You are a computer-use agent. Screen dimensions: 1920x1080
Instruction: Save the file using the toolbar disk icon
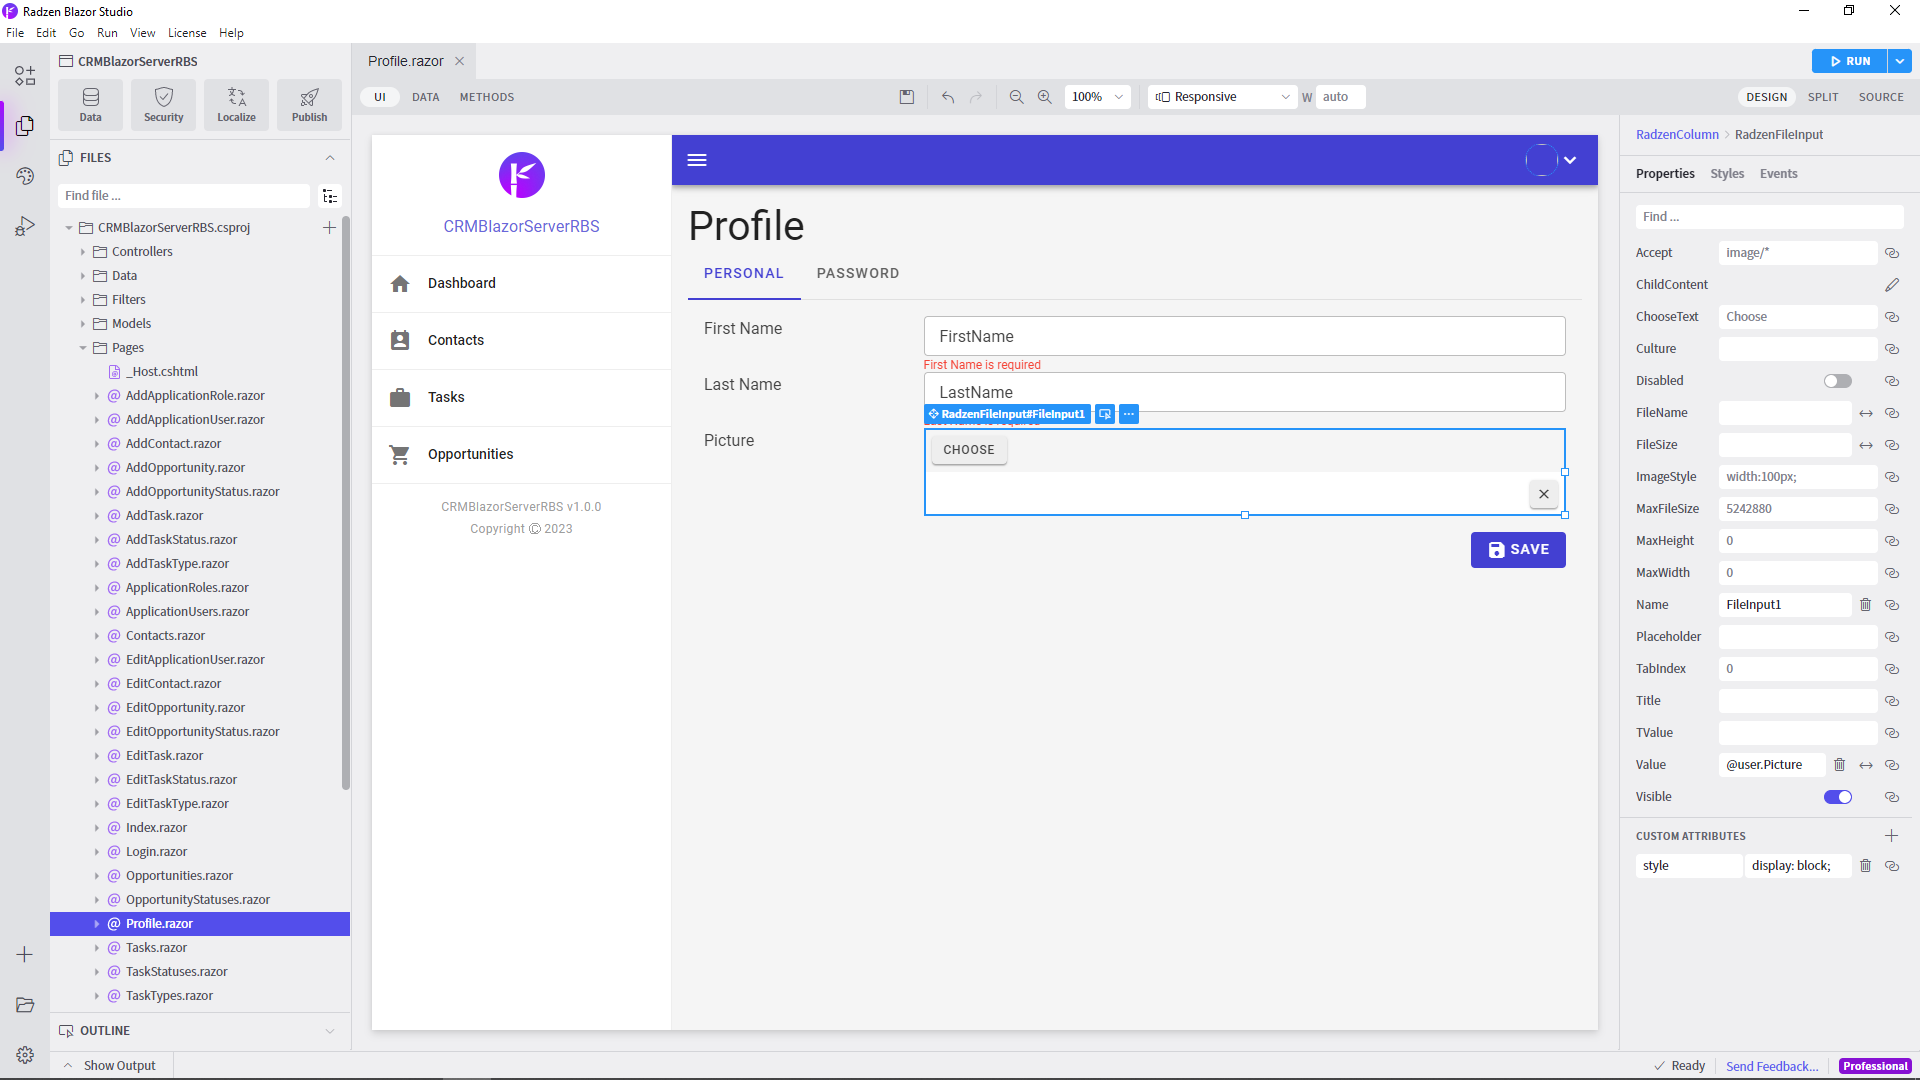(907, 97)
